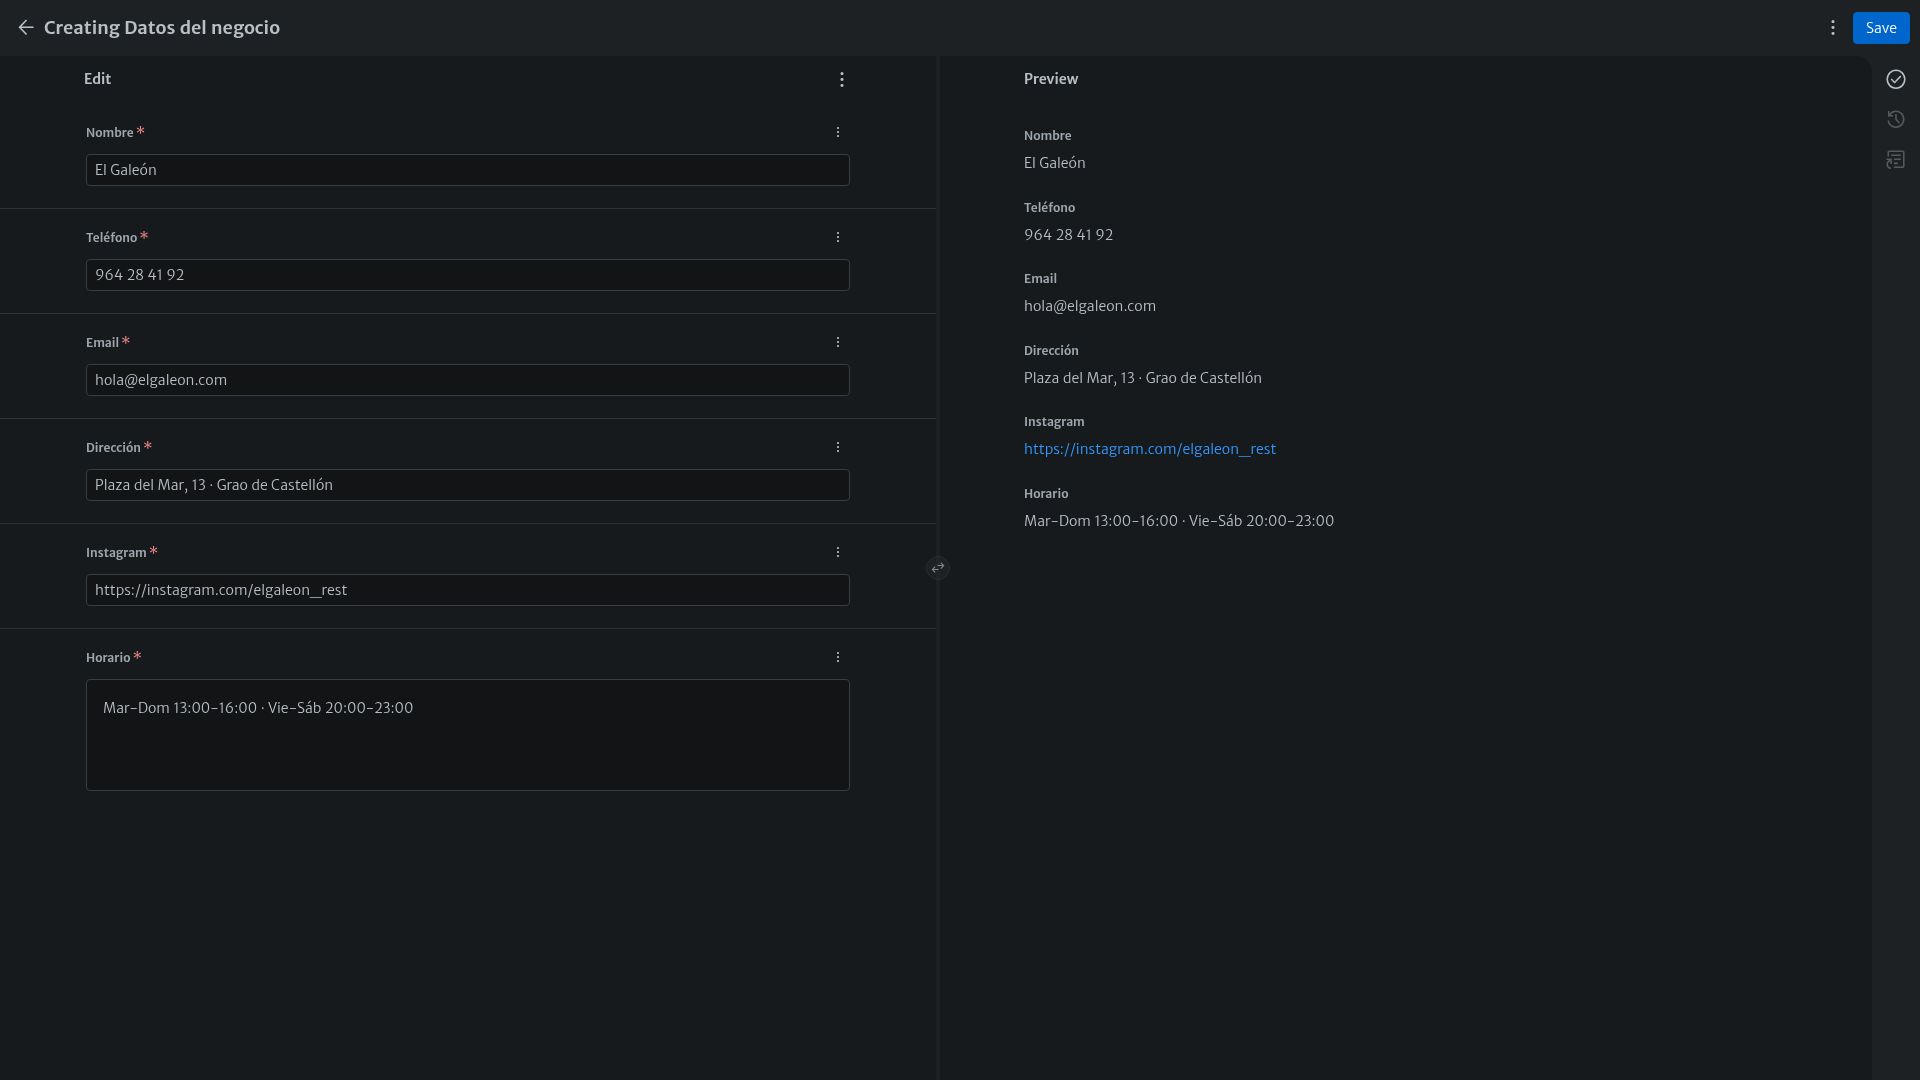Select the 'hola@elgaleon.com' preview value

coord(1090,306)
